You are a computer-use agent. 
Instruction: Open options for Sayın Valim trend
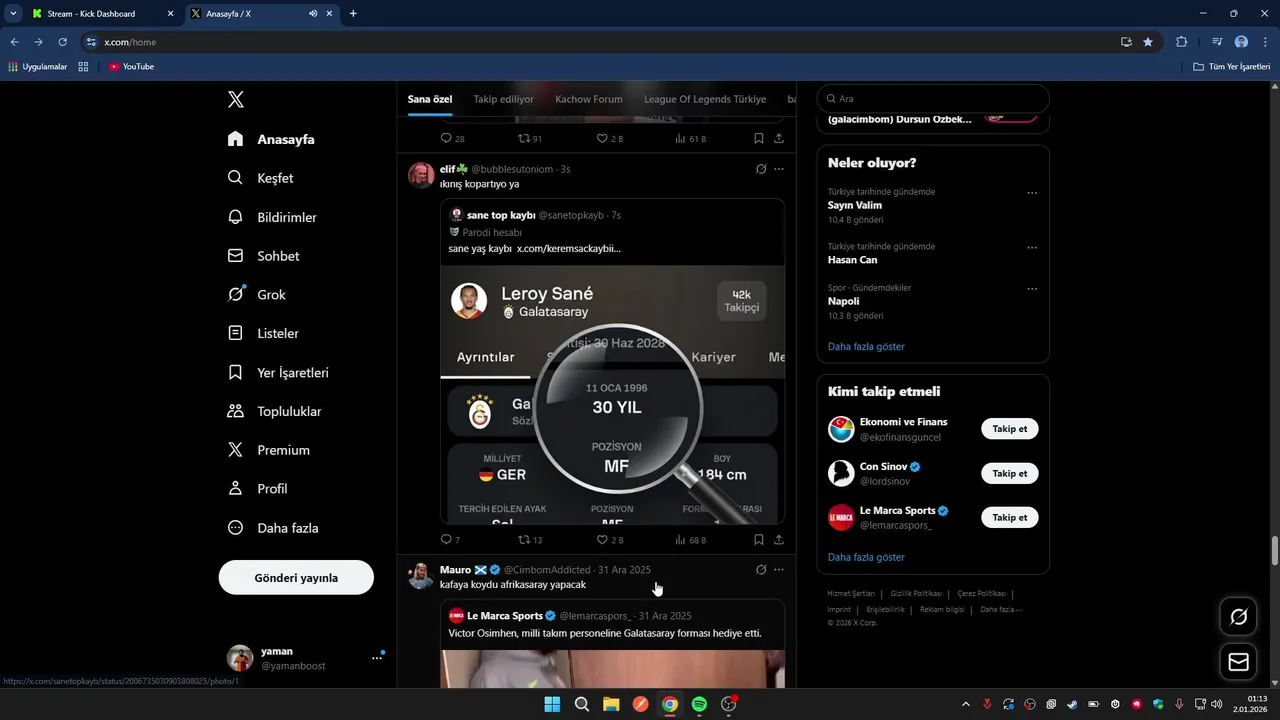1032,193
